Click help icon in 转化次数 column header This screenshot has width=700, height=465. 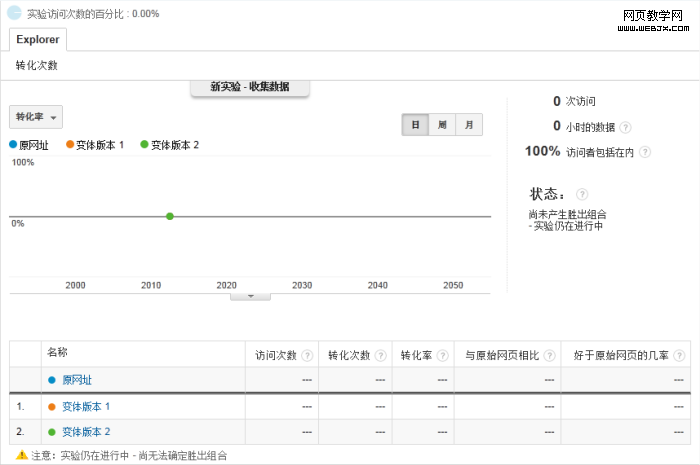380,355
